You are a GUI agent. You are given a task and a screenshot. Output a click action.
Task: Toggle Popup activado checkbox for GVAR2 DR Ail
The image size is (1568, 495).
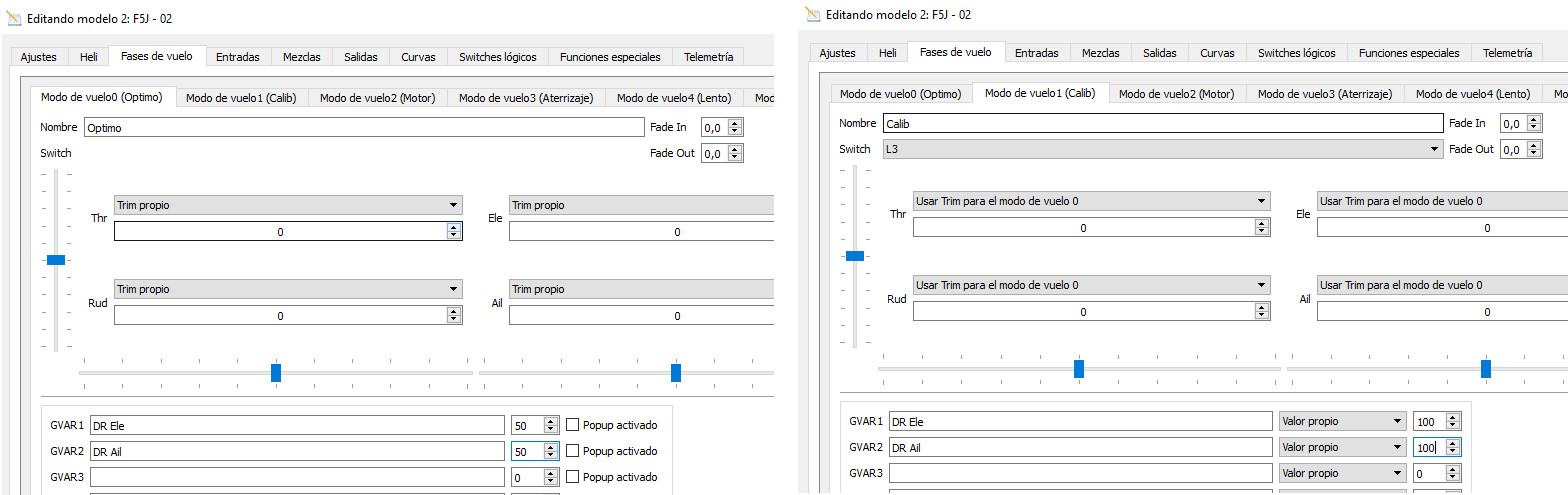[x=573, y=451]
